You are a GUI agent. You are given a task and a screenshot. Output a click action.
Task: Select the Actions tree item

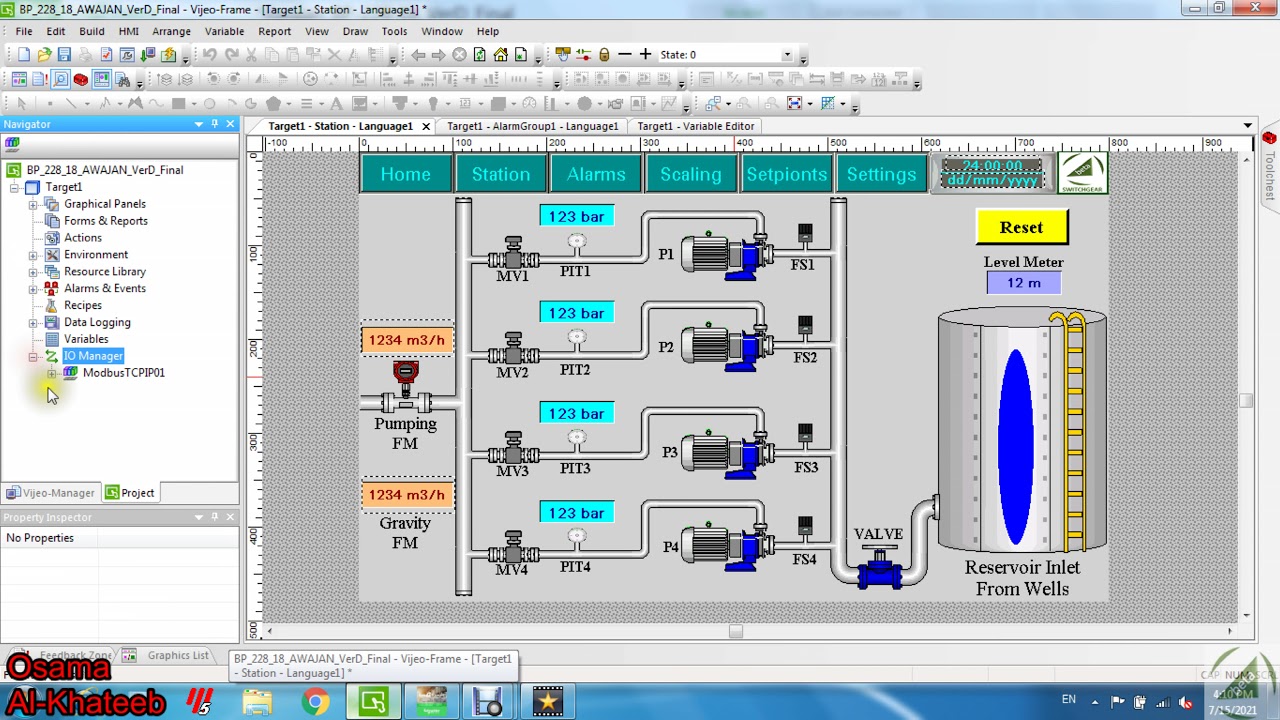pos(82,238)
